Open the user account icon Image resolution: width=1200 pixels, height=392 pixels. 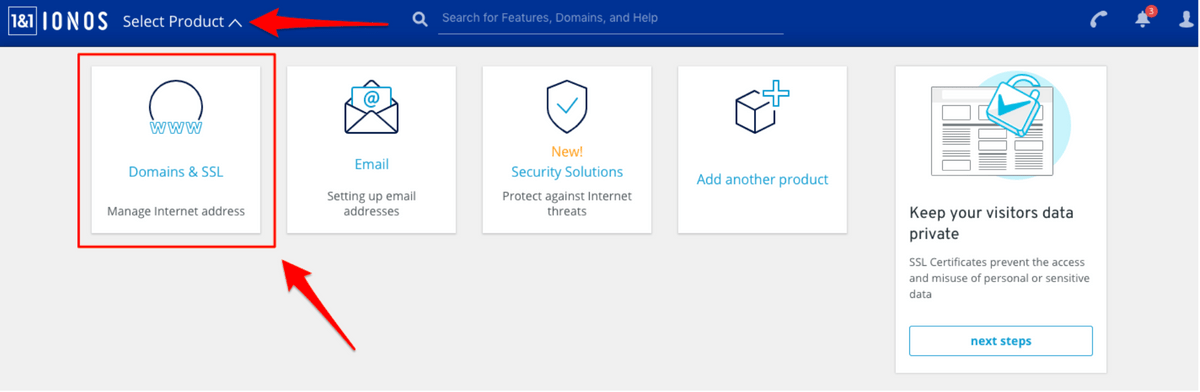tap(1187, 20)
